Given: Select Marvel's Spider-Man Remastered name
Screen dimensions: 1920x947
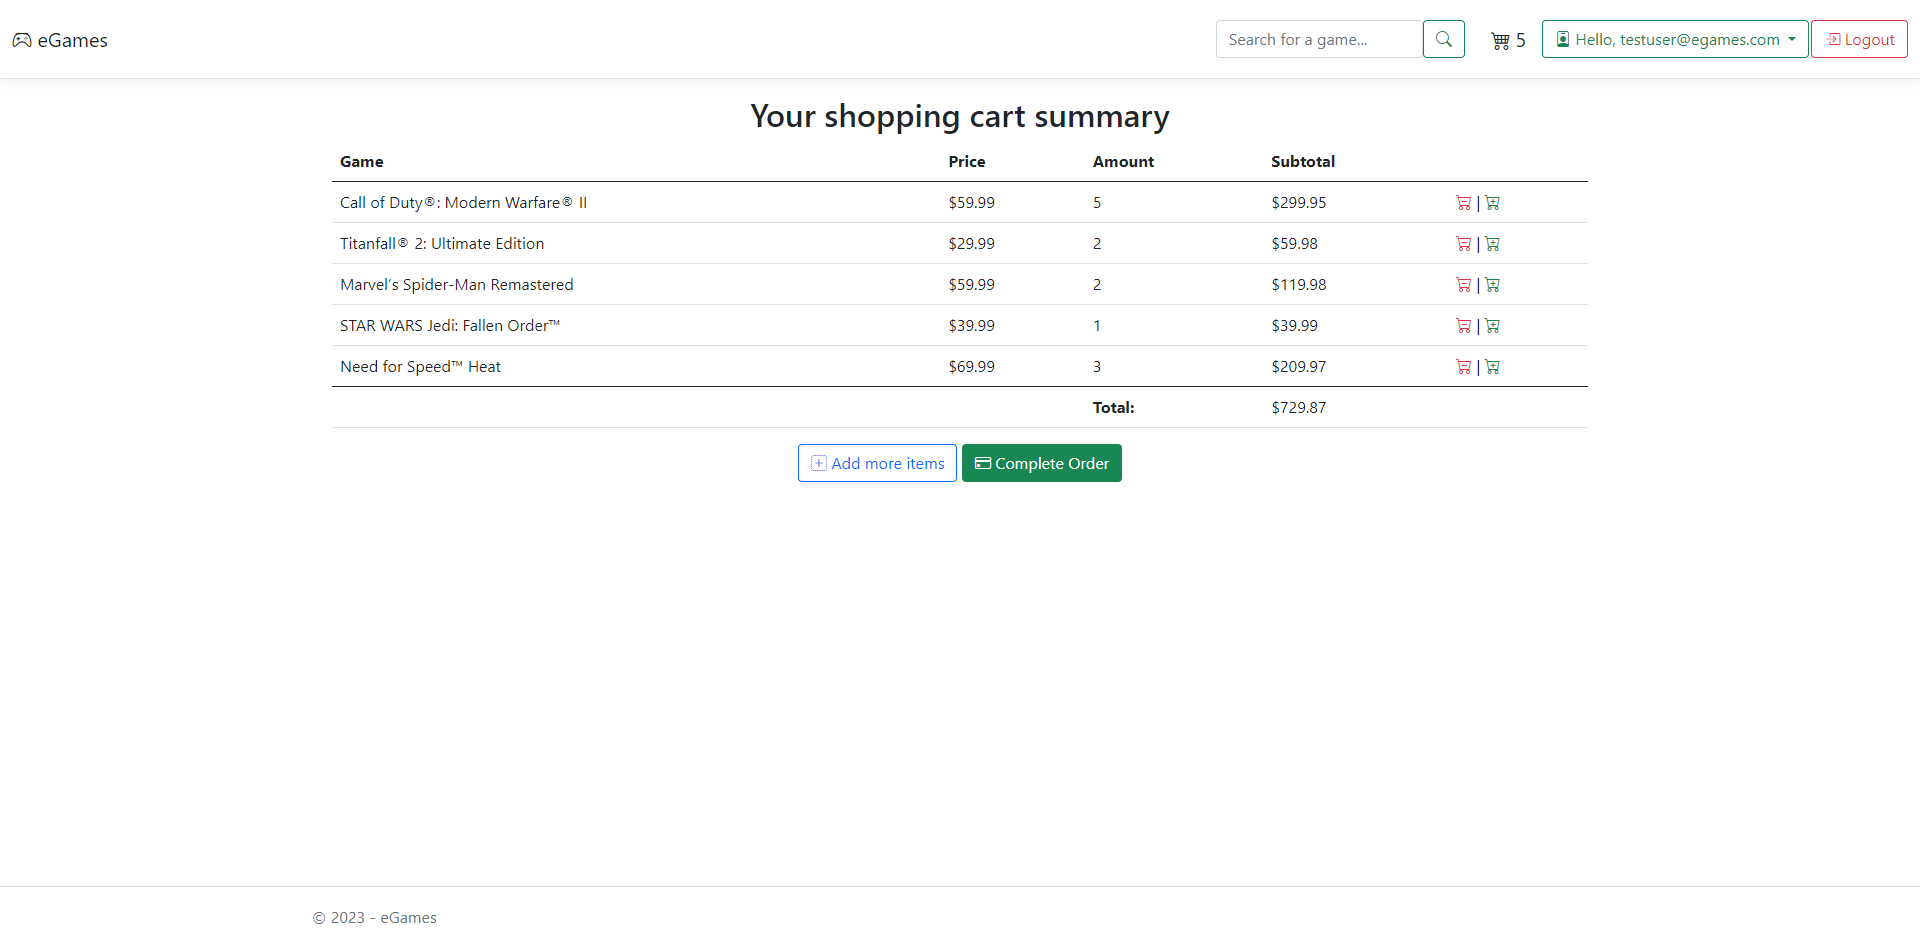Looking at the screenshot, I should tap(457, 285).
